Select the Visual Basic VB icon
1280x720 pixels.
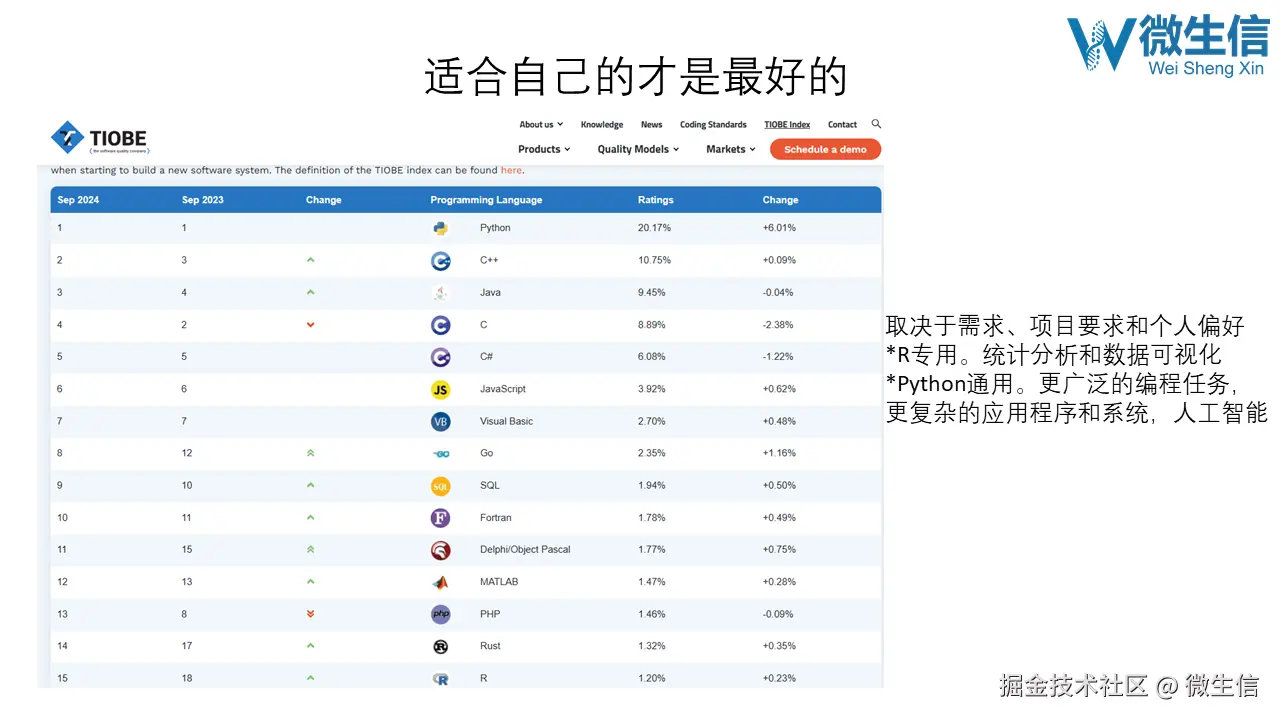(x=440, y=421)
